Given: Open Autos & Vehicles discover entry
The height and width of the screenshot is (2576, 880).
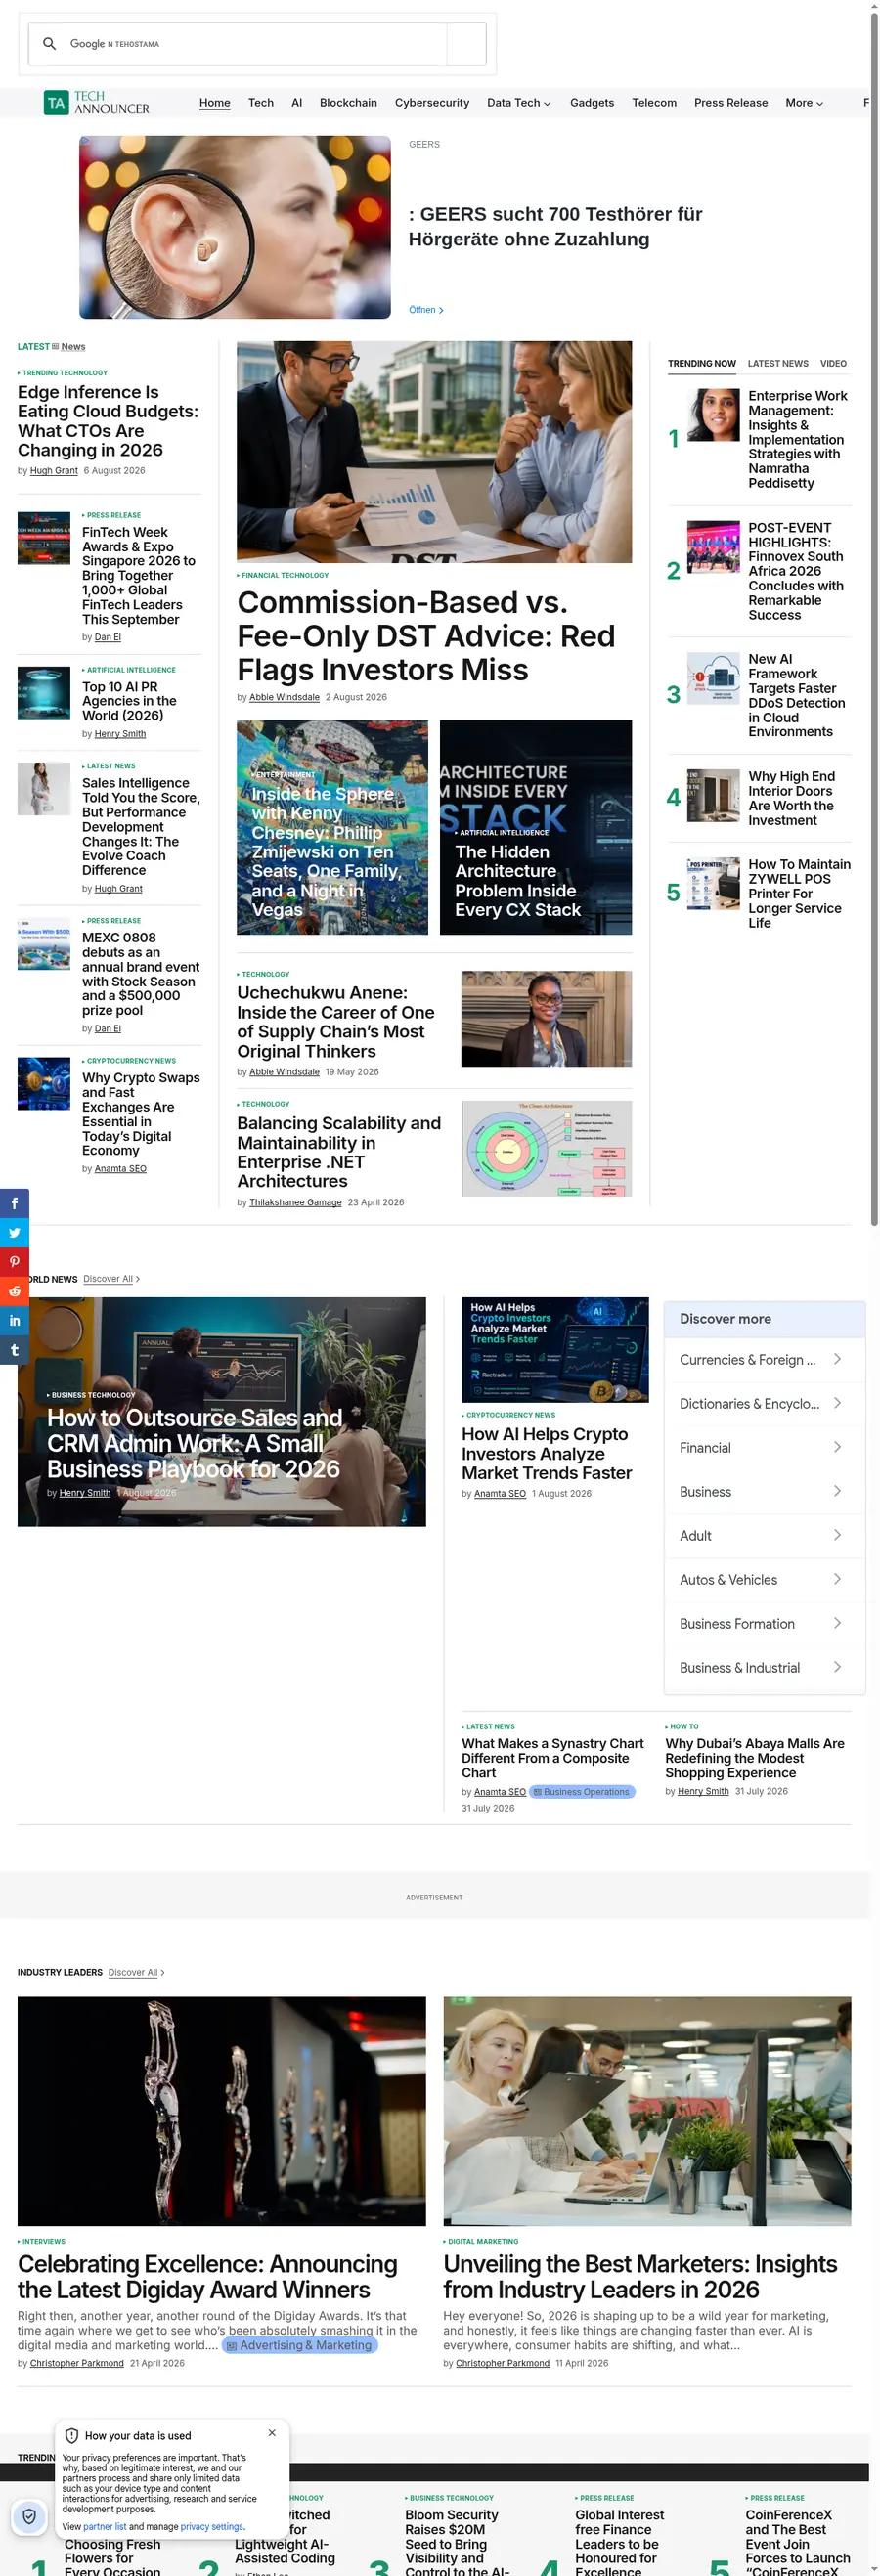Looking at the screenshot, I should (764, 1580).
